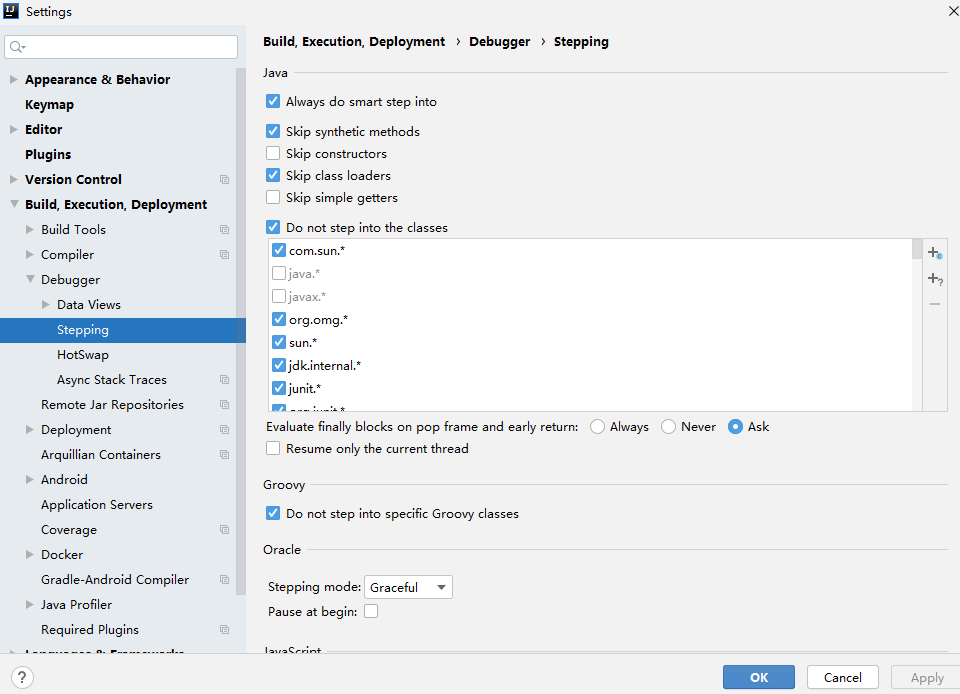Collapse the Debugger tree node
Screen dimensions: 960x694
30,280
